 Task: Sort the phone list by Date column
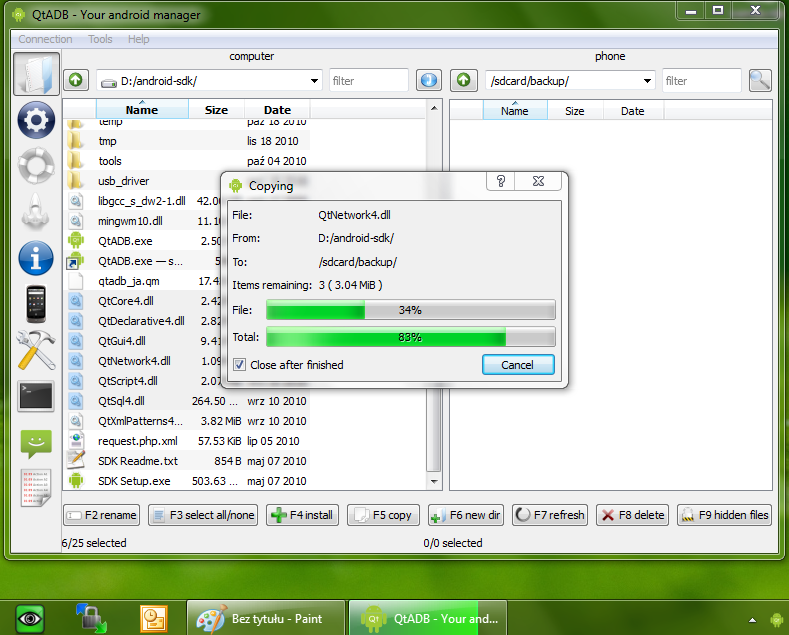click(x=633, y=110)
